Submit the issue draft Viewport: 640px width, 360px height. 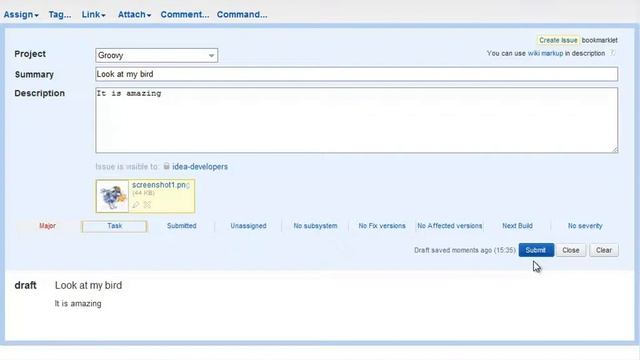pyautogui.click(x=536, y=250)
